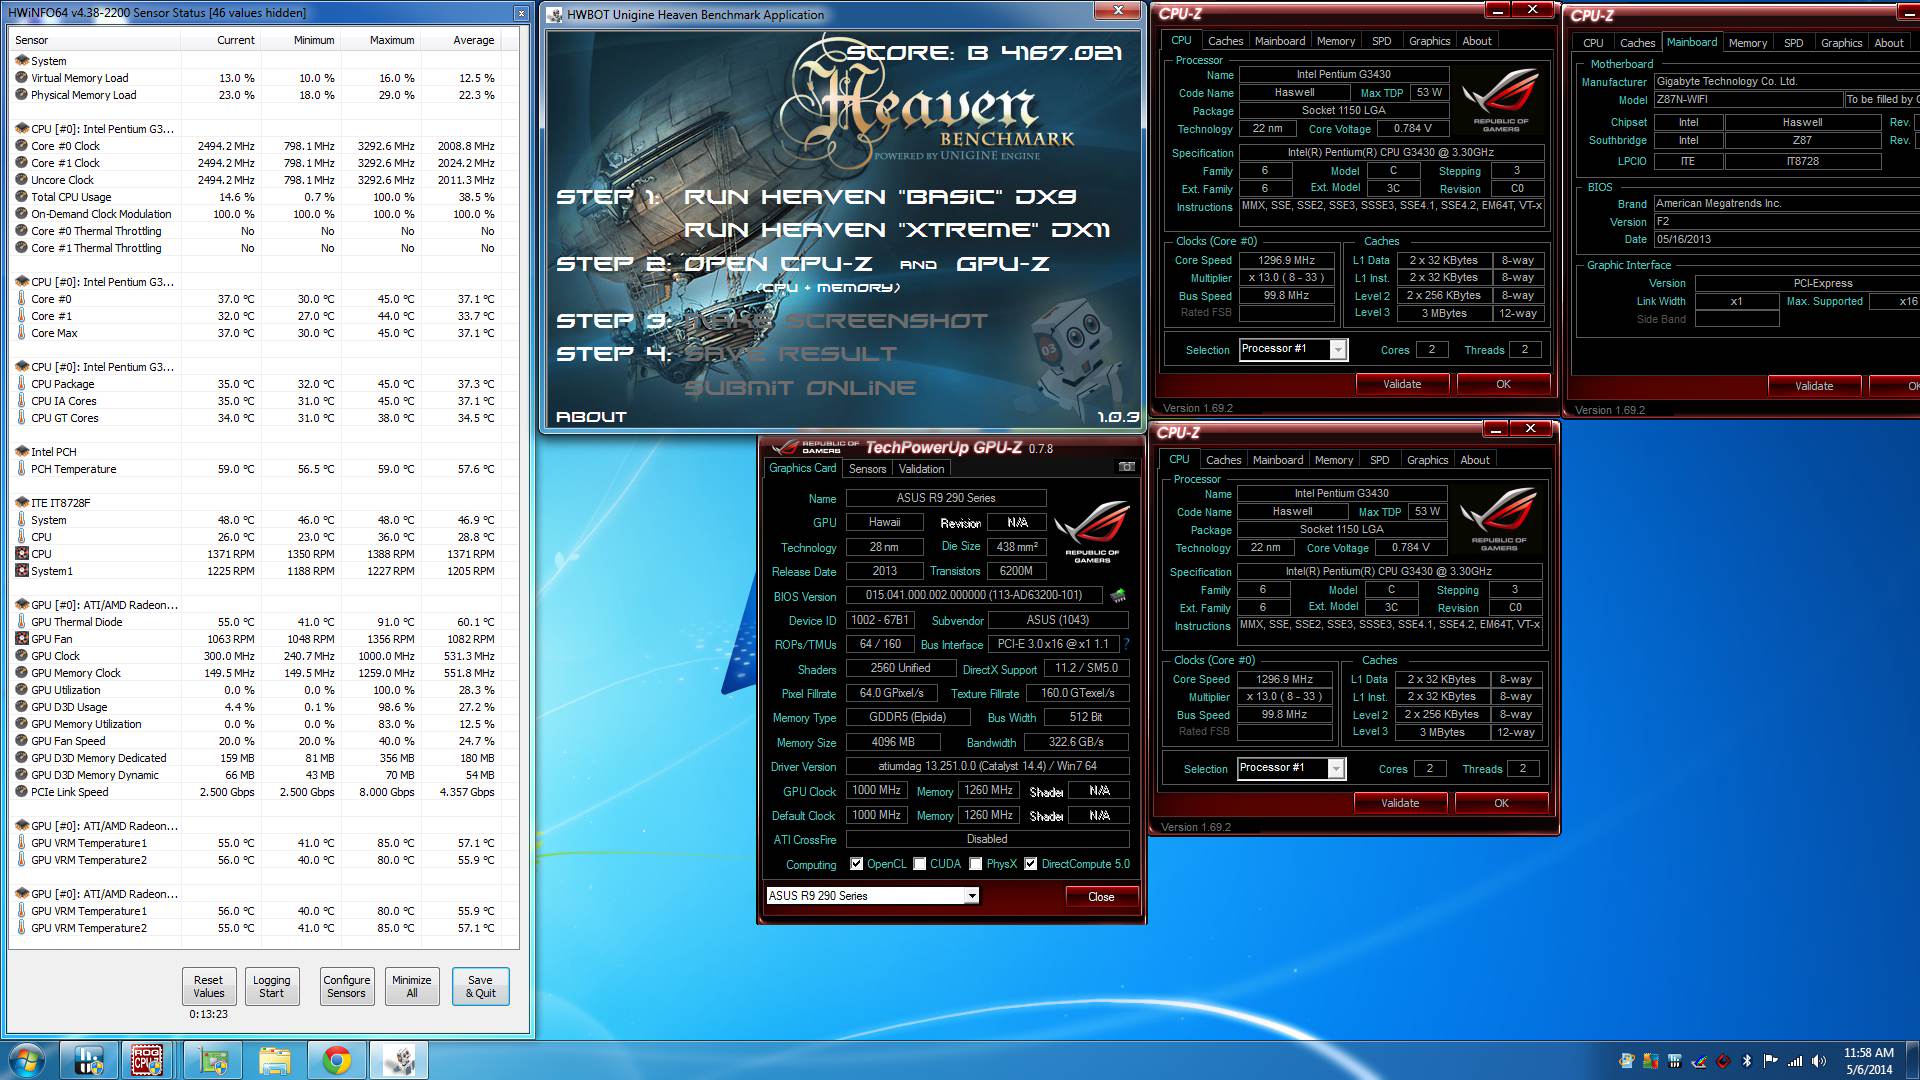The image size is (1920, 1080).
Task: Open HWiNFO from the taskbar
Action: click(89, 1060)
